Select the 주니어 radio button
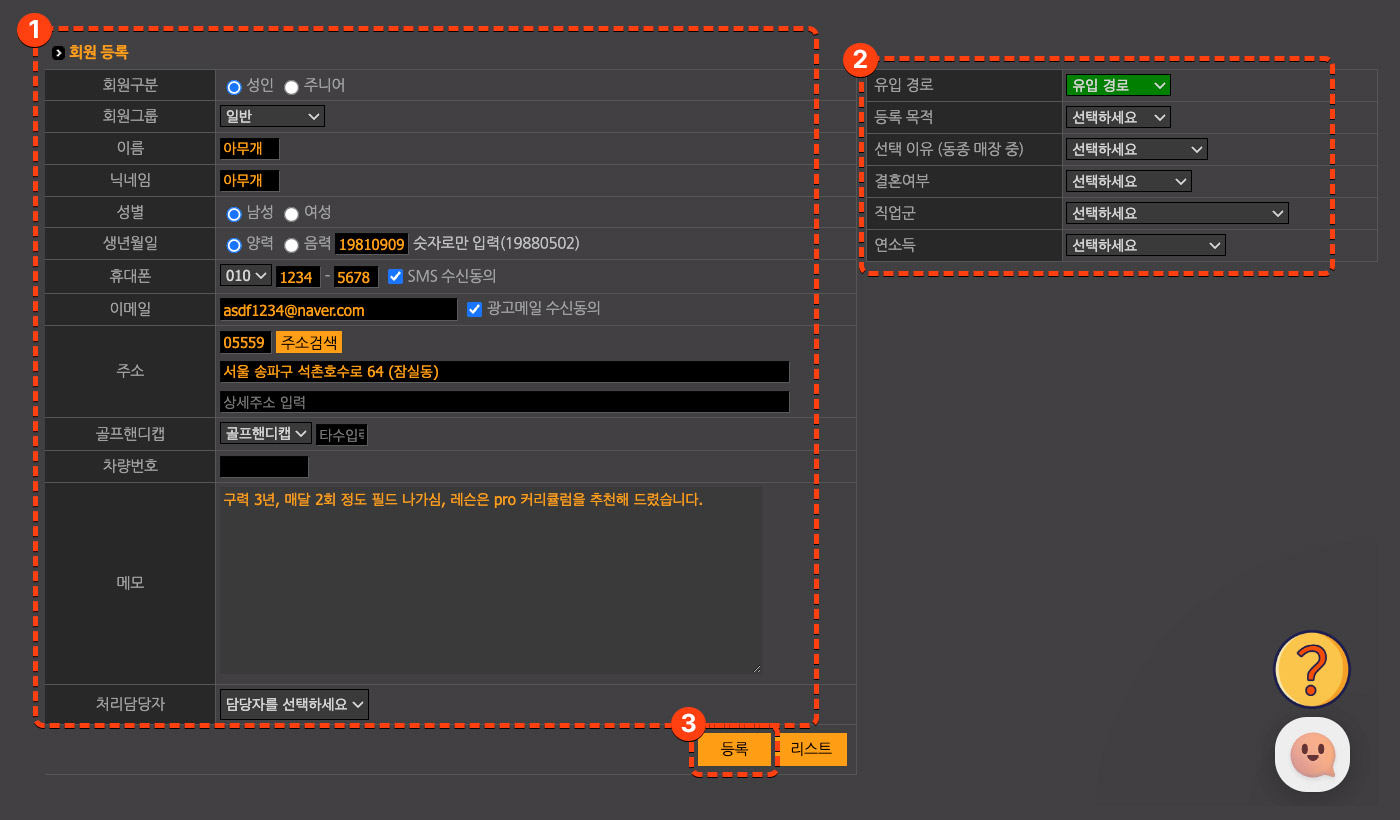 [x=292, y=87]
